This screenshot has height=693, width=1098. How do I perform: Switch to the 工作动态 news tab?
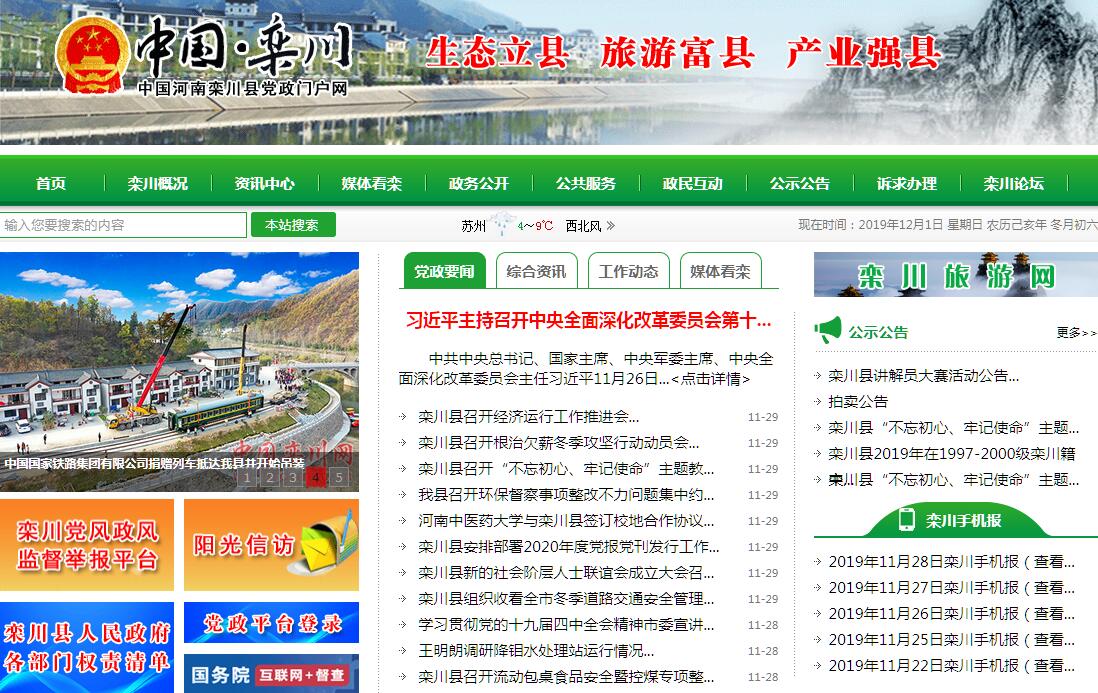(628, 271)
